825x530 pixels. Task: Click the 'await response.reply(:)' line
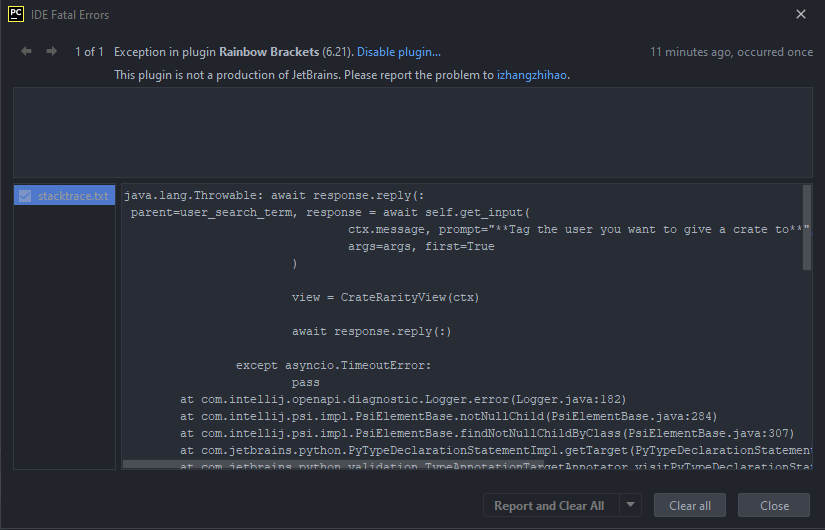pos(371,332)
